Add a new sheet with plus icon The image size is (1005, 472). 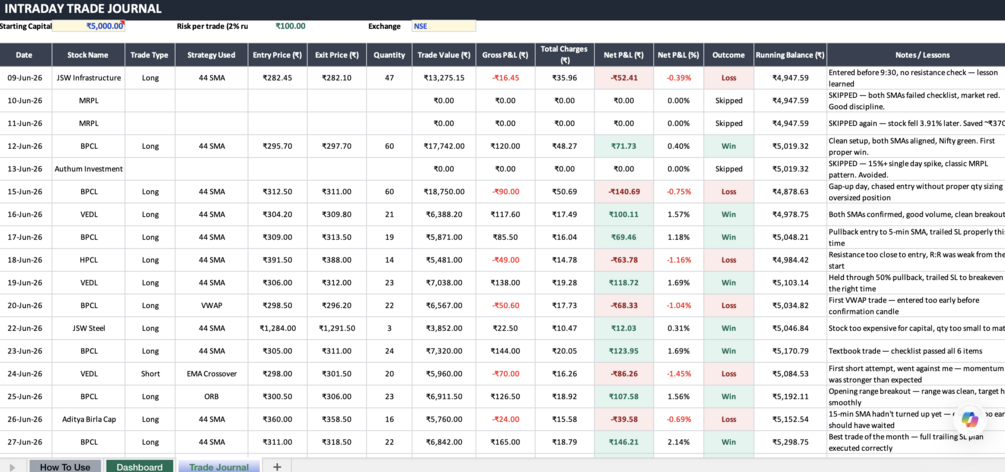pos(277,466)
